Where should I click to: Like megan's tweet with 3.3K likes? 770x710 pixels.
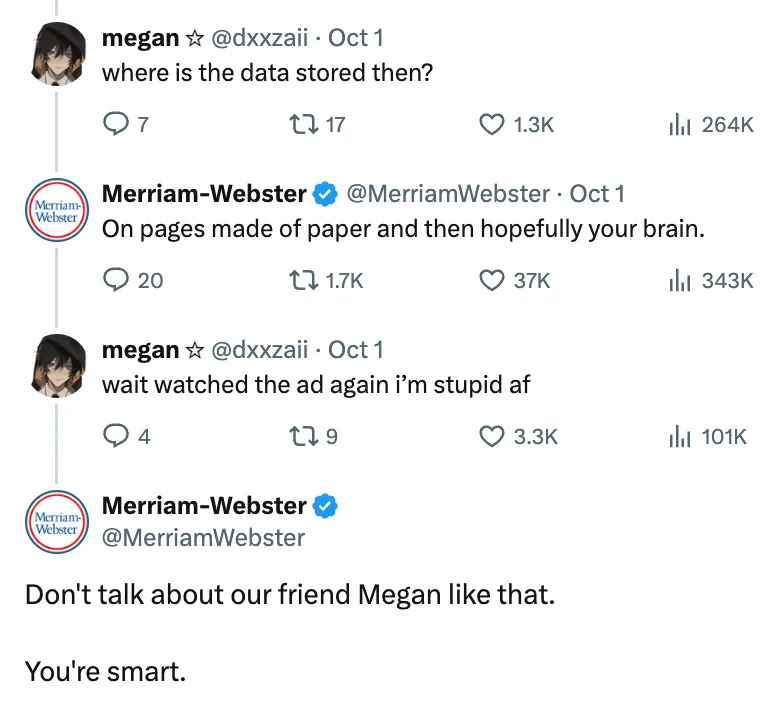[491, 437]
